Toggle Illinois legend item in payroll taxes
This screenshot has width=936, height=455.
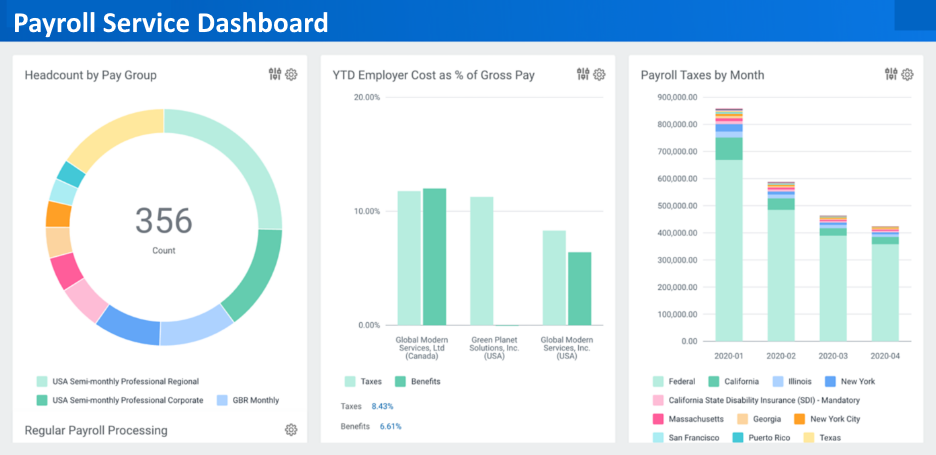click(x=791, y=381)
